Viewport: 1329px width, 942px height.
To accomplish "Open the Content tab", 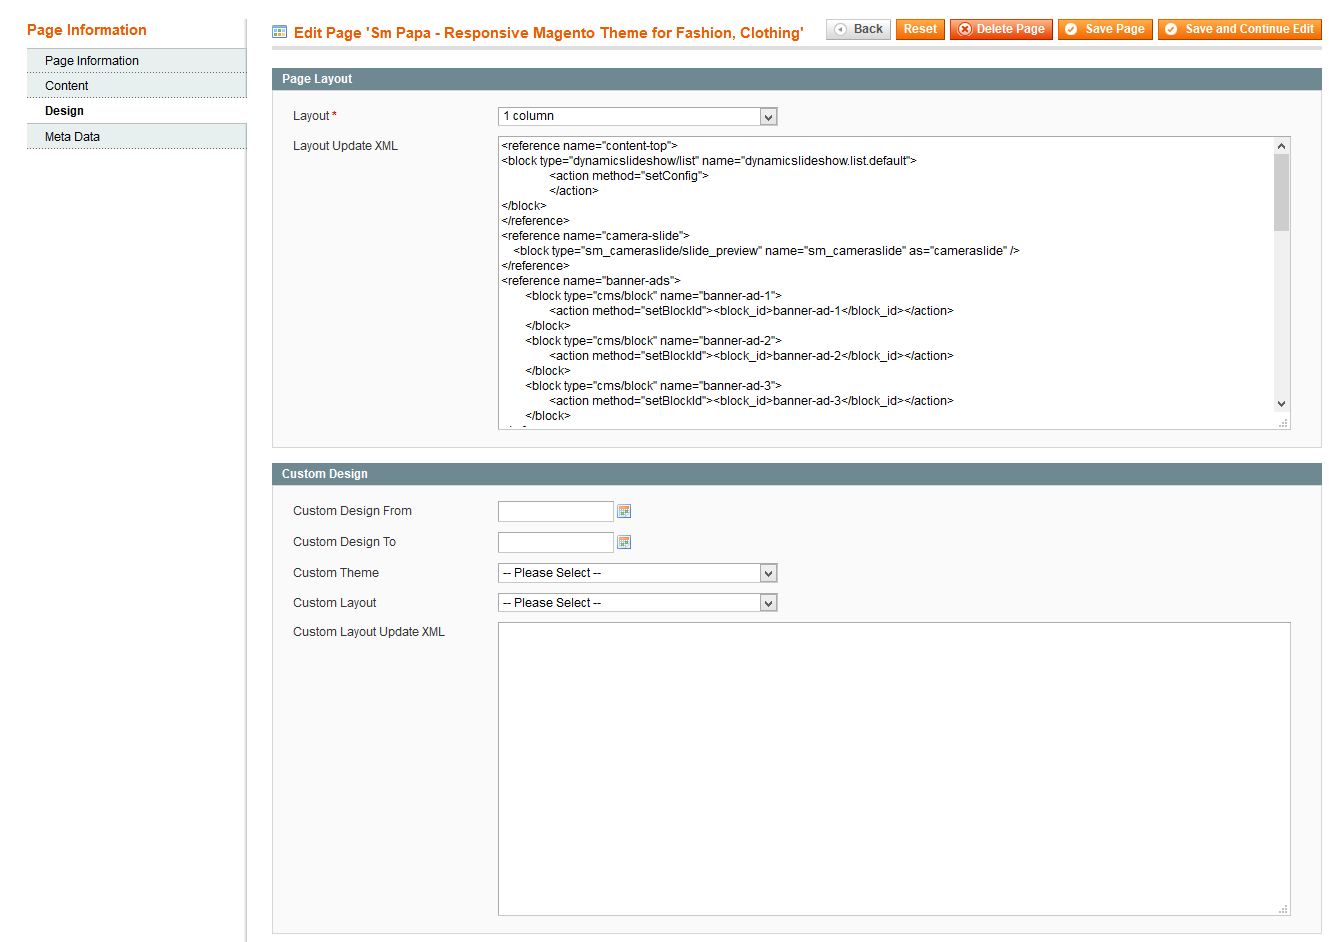I will click(67, 86).
